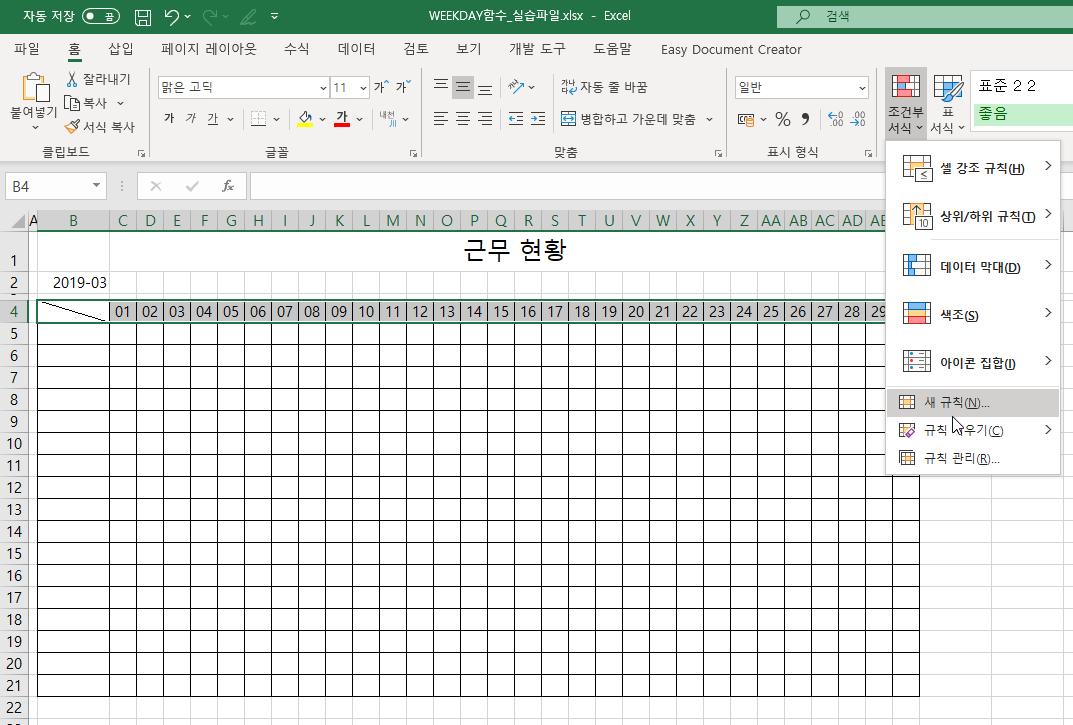Screen dimensions: 1073x725
Task: Click the Cut (잘라내기) button
Action: point(98,79)
